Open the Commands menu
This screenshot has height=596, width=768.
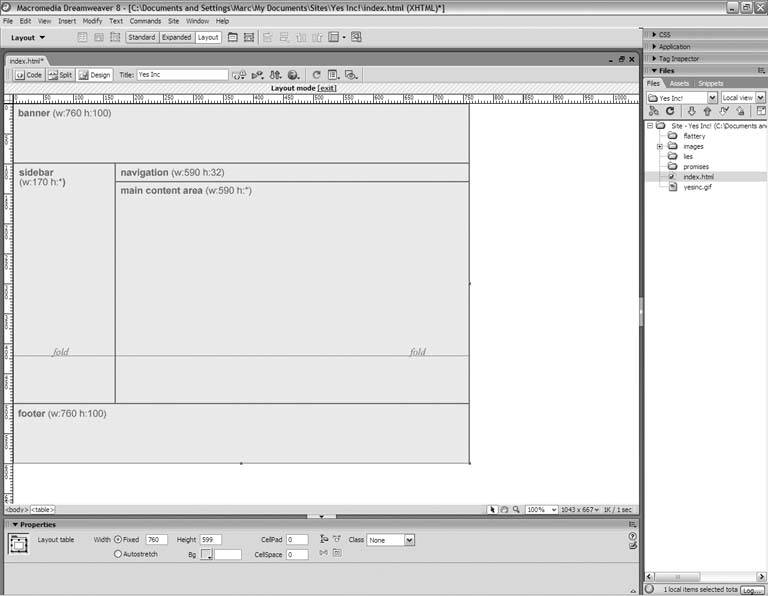click(145, 21)
